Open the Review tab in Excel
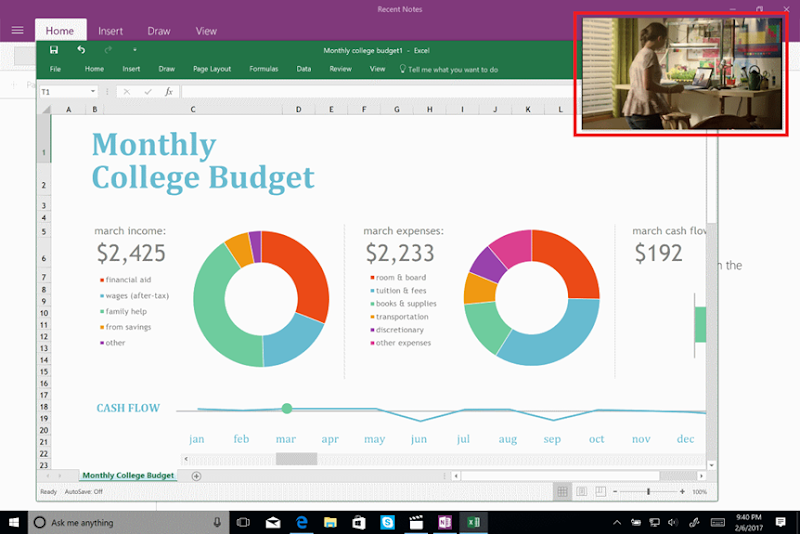Screen dimensions: 800x534 tap(340, 69)
